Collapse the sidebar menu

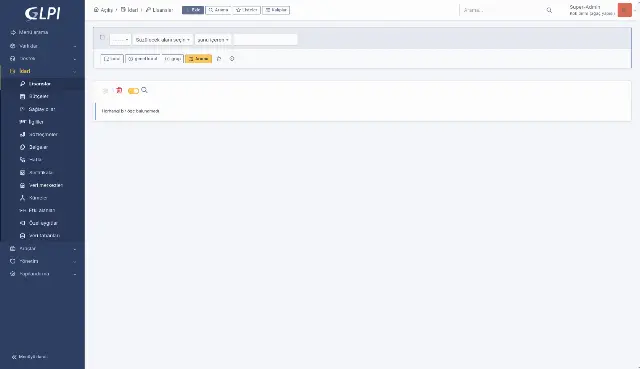tap(29, 357)
